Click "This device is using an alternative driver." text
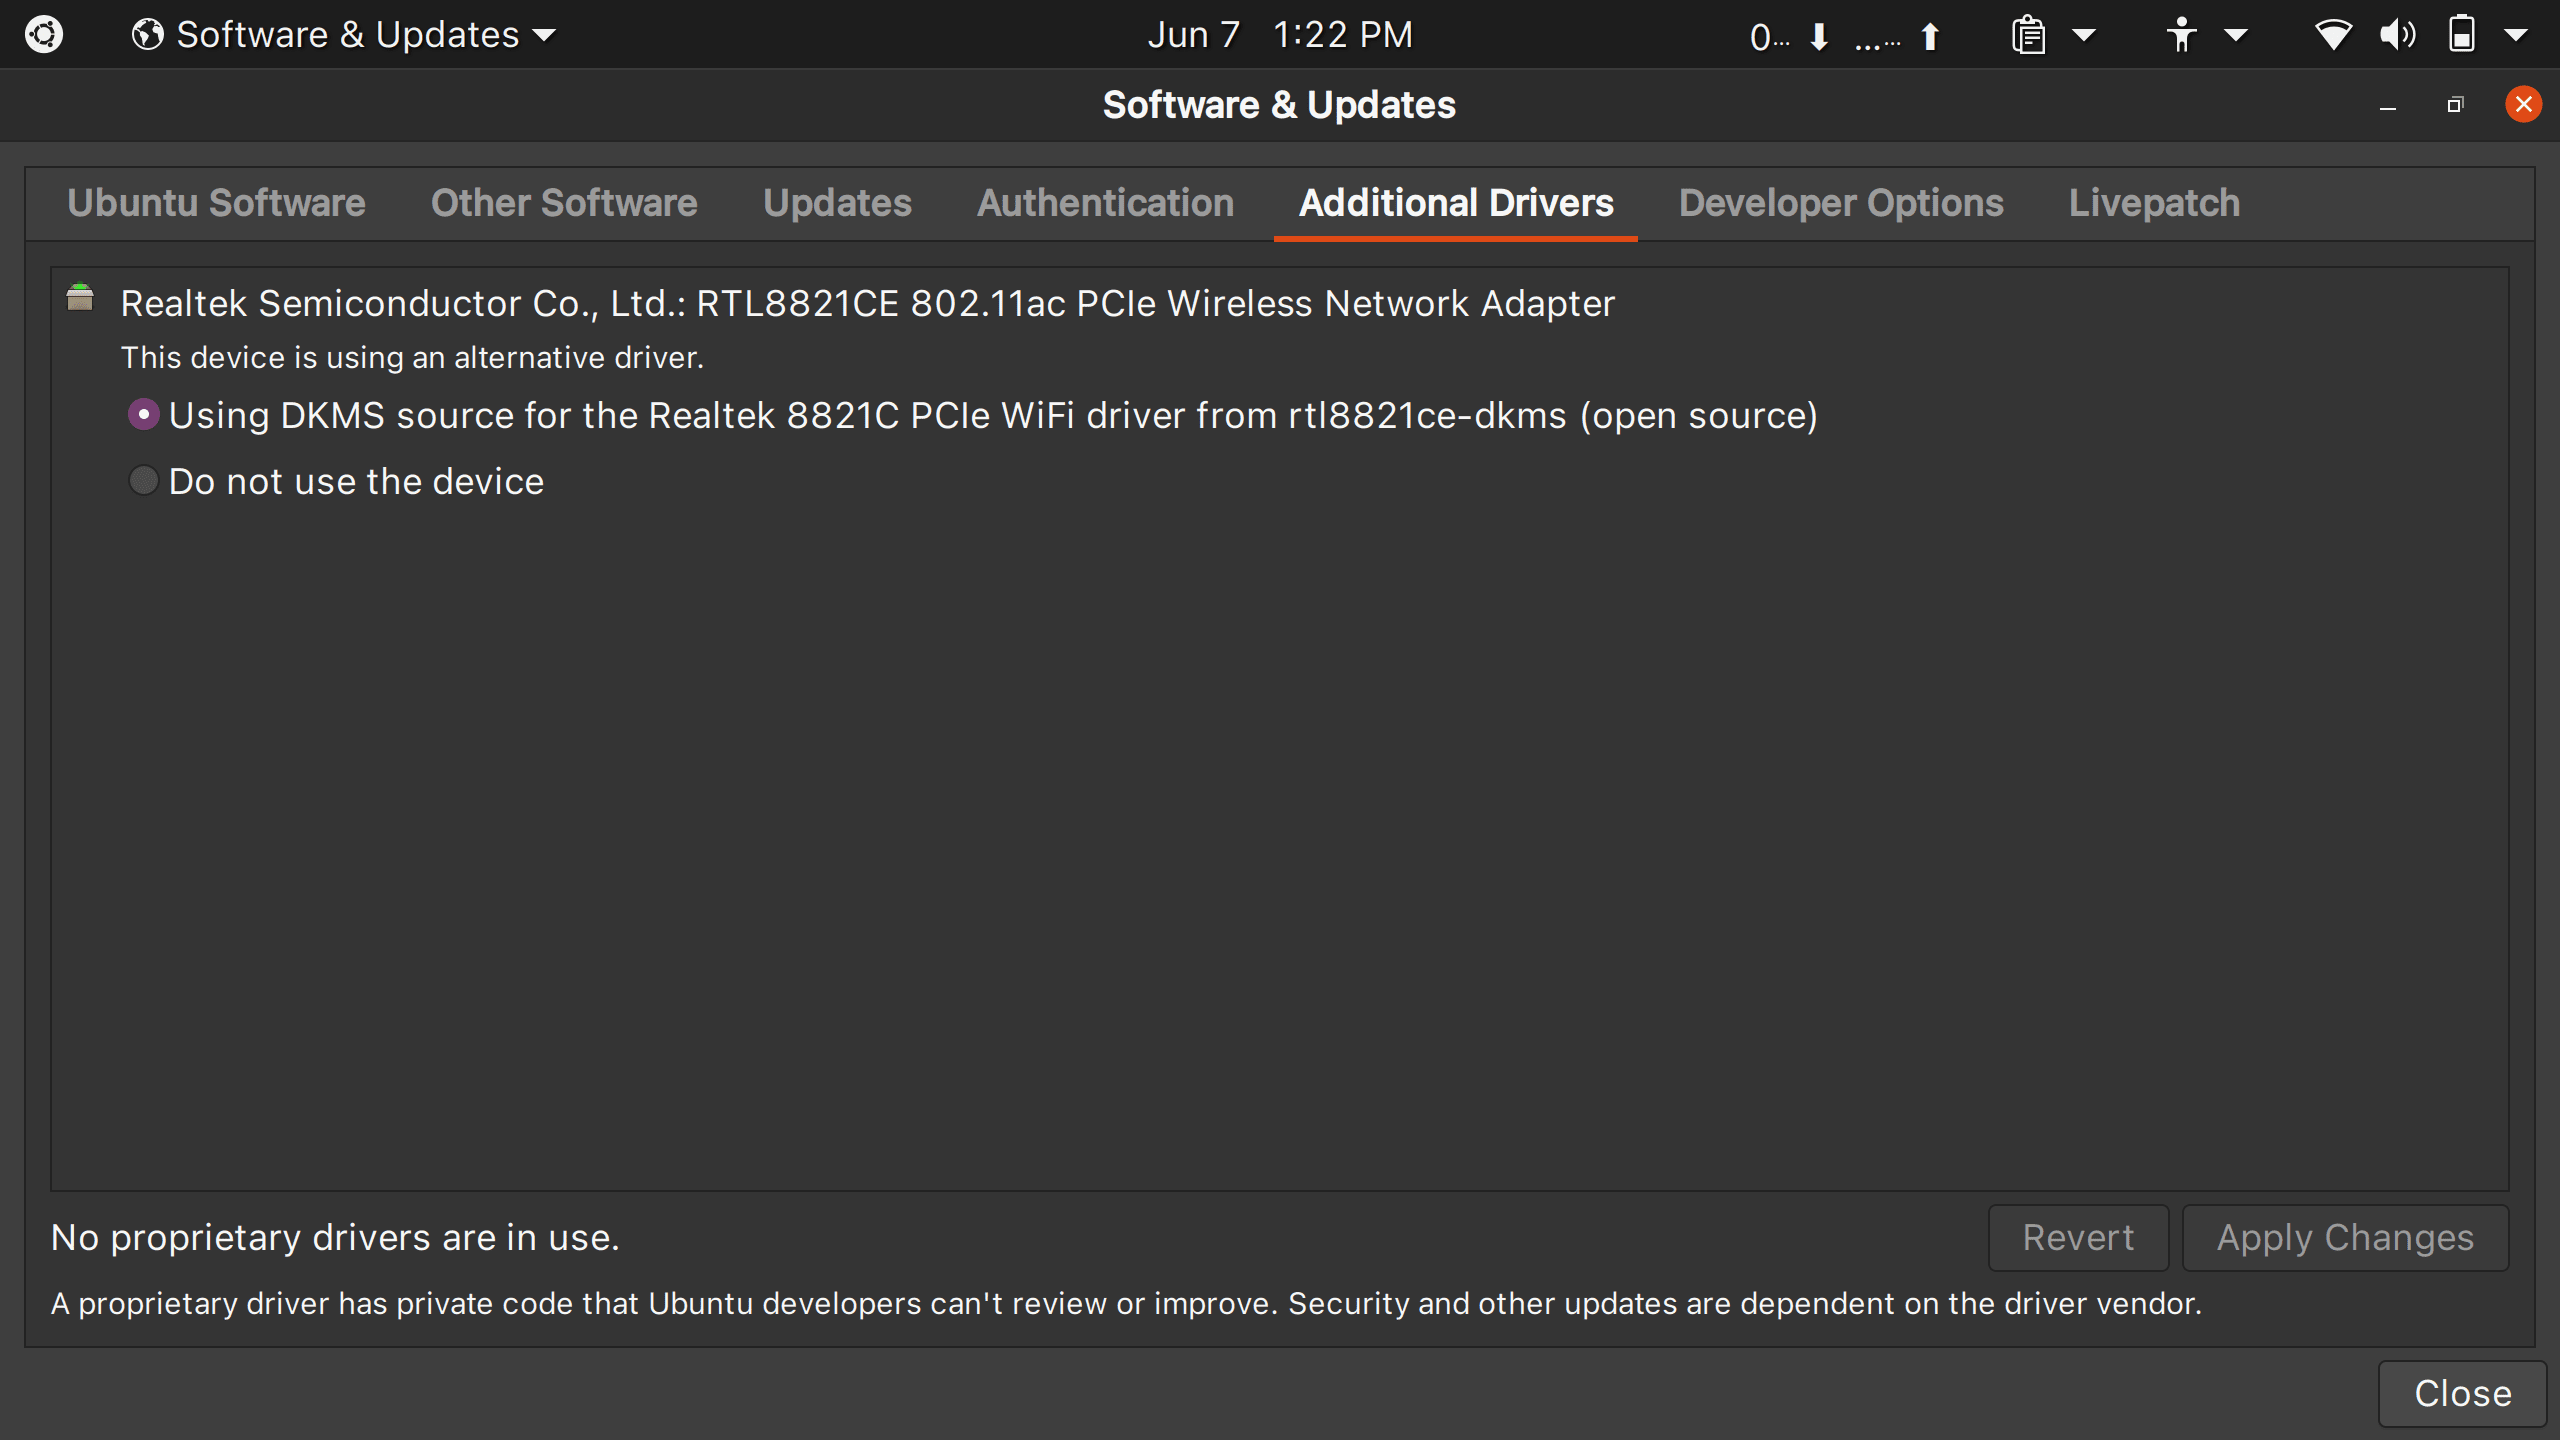The width and height of the screenshot is (2560, 1440). coord(412,358)
